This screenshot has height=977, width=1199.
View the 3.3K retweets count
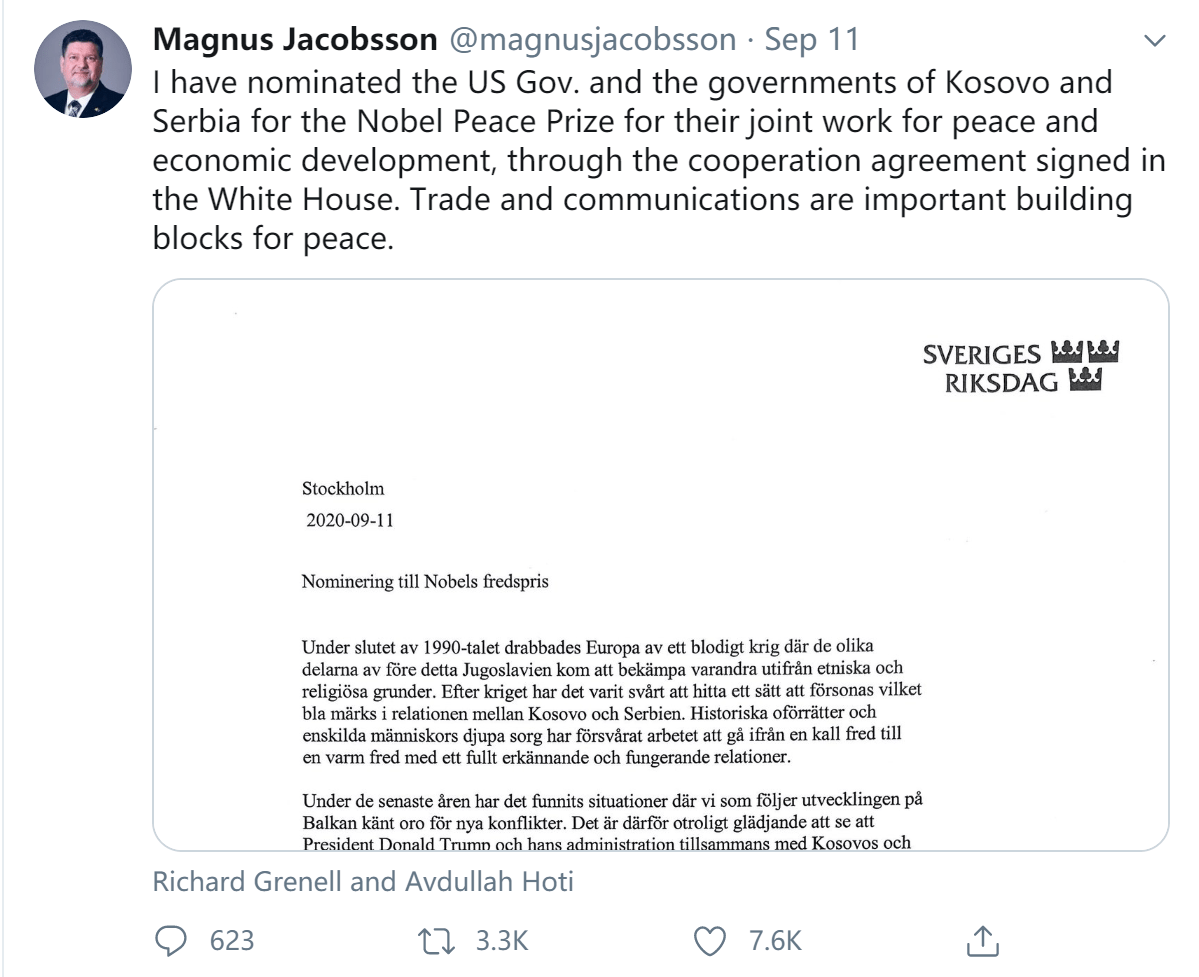point(502,941)
